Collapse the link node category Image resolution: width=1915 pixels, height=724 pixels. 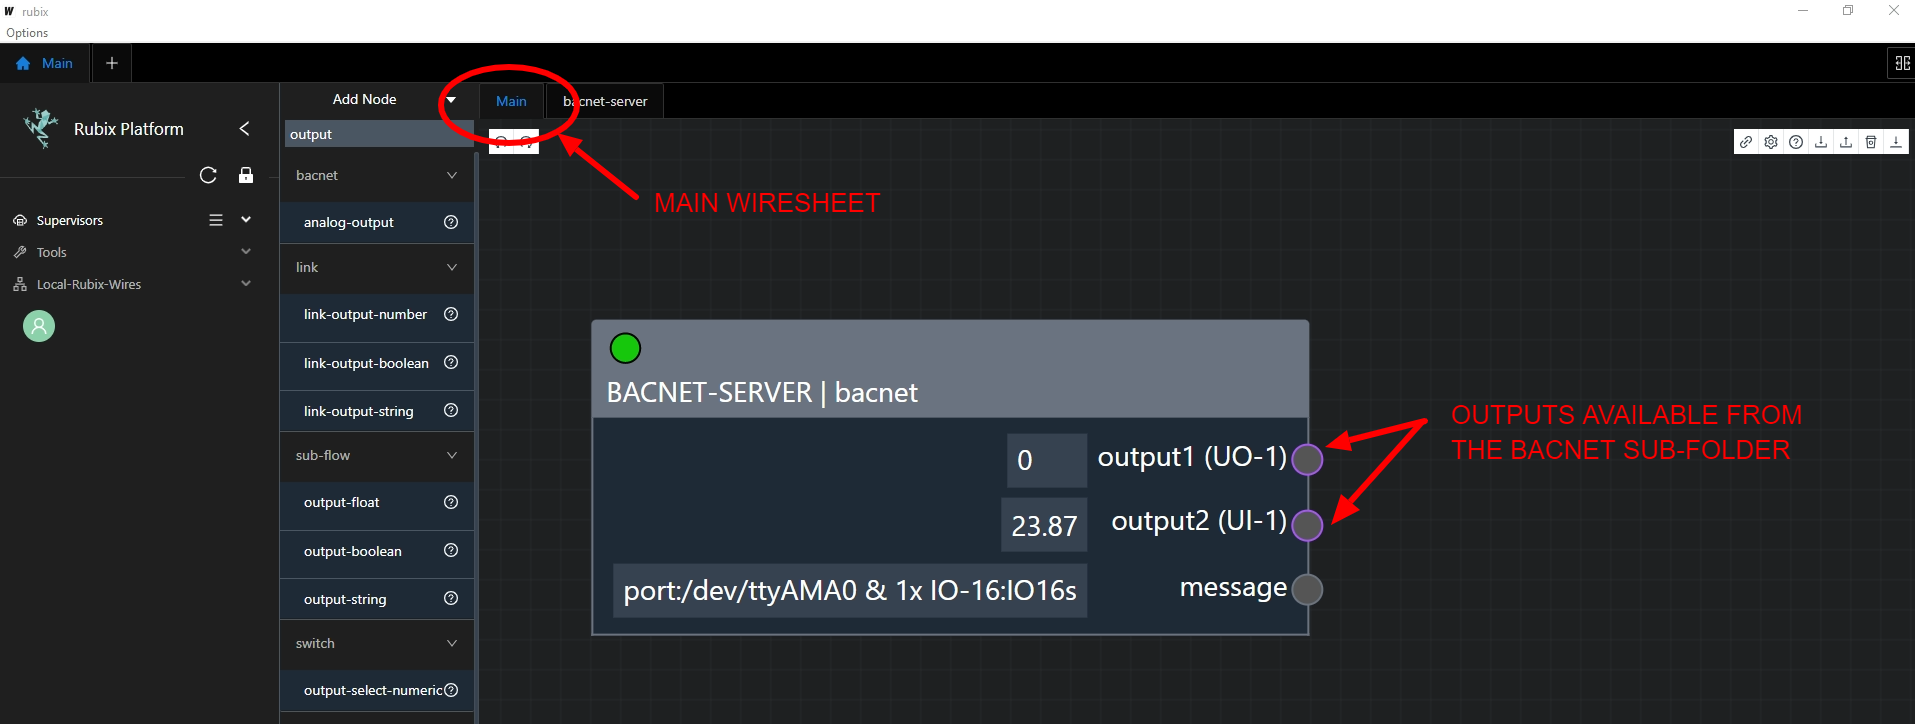point(452,267)
